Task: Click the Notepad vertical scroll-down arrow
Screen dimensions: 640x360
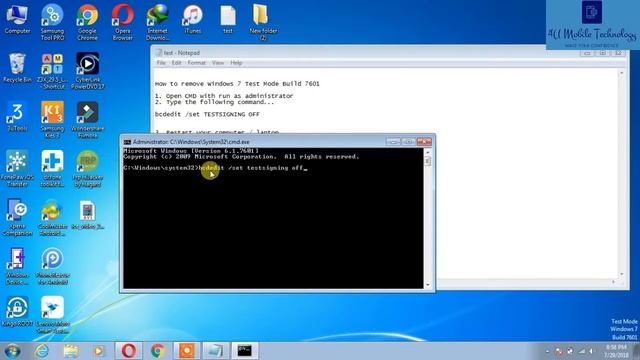Action: [622, 274]
